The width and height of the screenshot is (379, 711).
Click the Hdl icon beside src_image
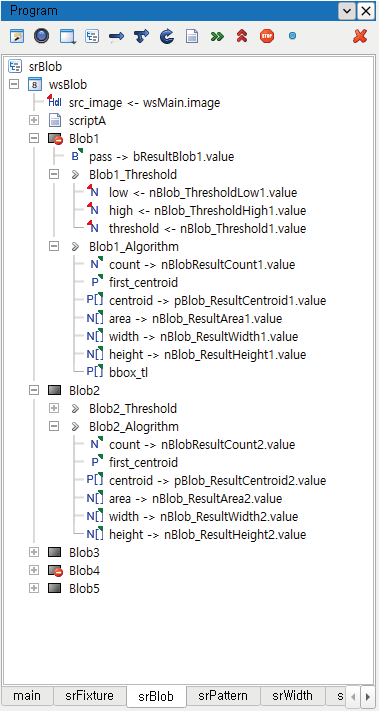pyautogui.click(x=54, y=102)
